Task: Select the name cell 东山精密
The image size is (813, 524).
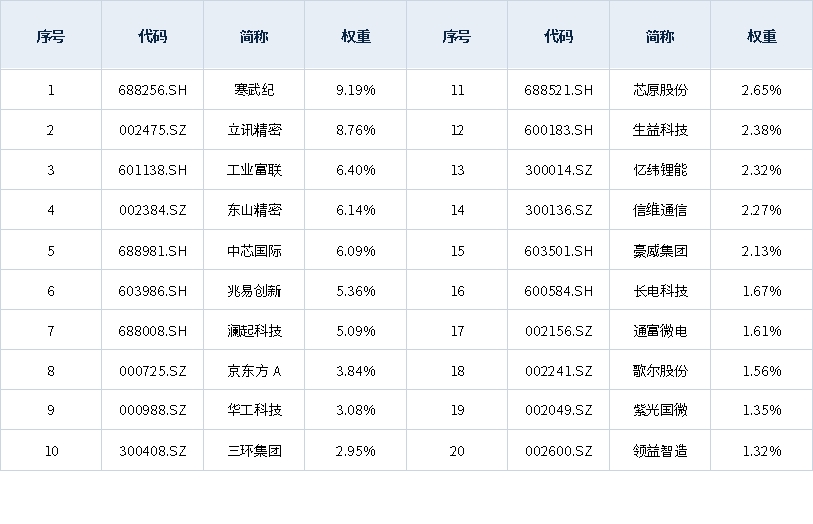Action: point(254,210)
